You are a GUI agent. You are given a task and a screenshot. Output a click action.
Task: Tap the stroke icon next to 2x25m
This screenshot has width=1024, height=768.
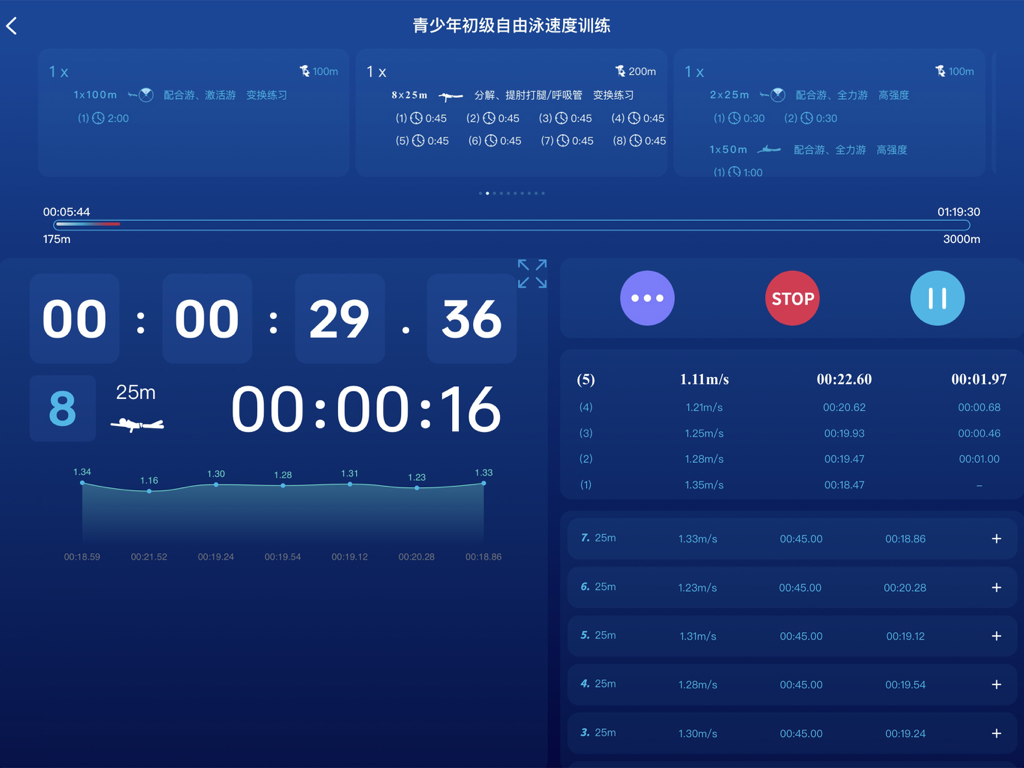(775, 94)
